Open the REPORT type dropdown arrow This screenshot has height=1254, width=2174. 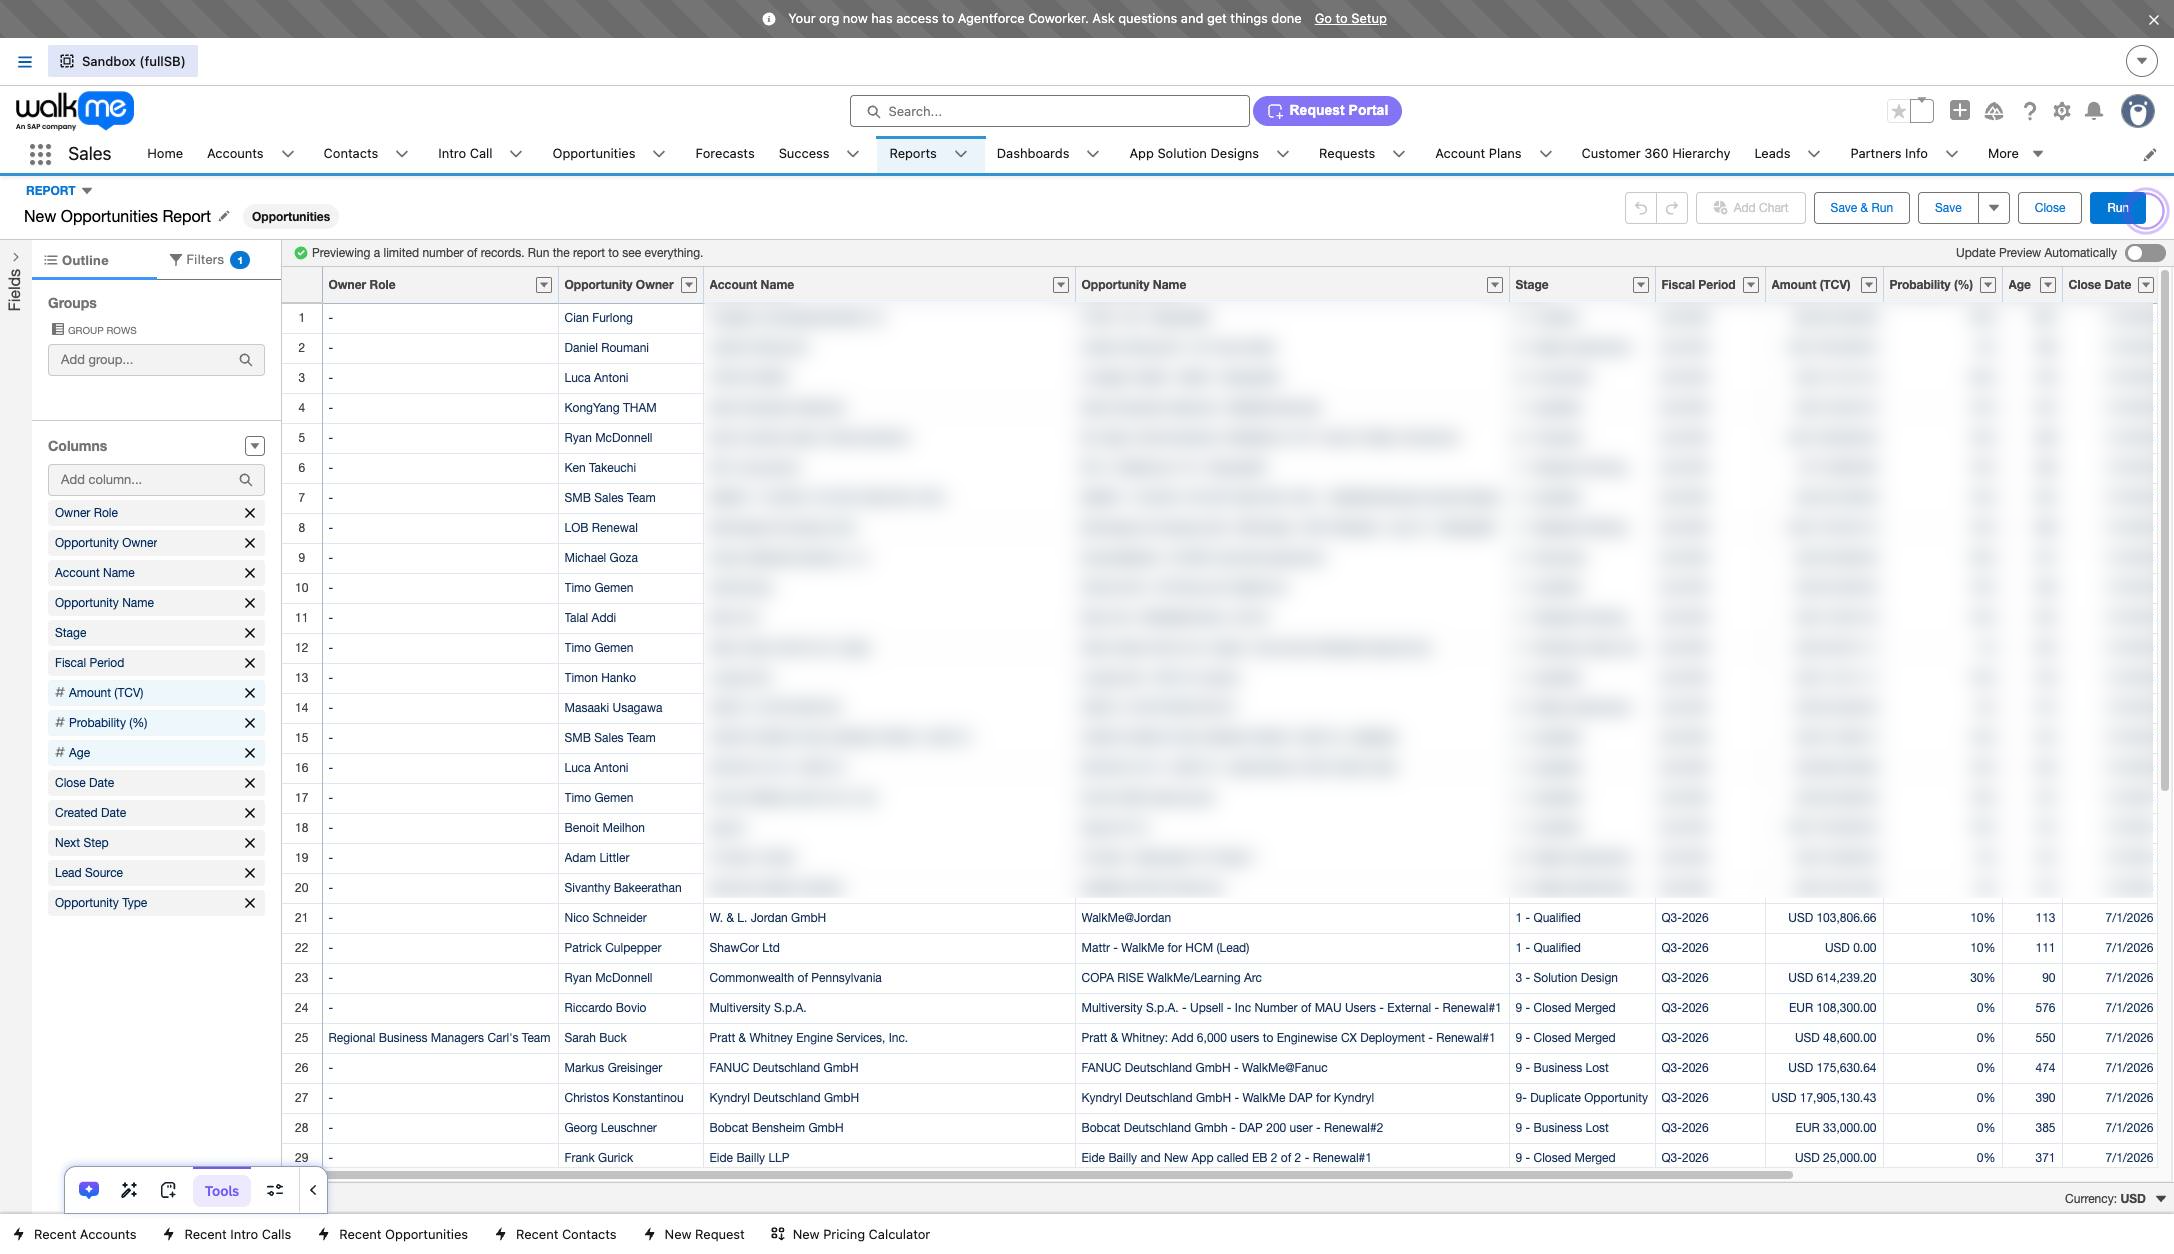87,191
